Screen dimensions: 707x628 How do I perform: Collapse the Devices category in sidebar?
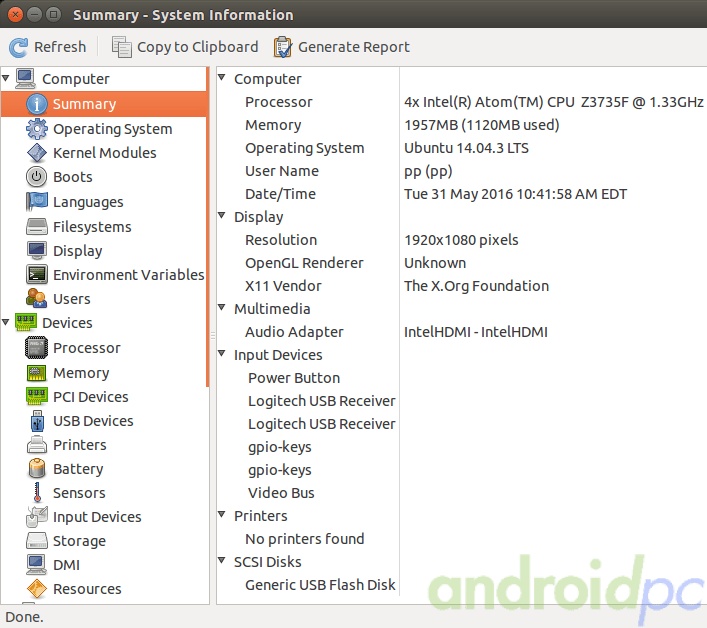(5, 322)
